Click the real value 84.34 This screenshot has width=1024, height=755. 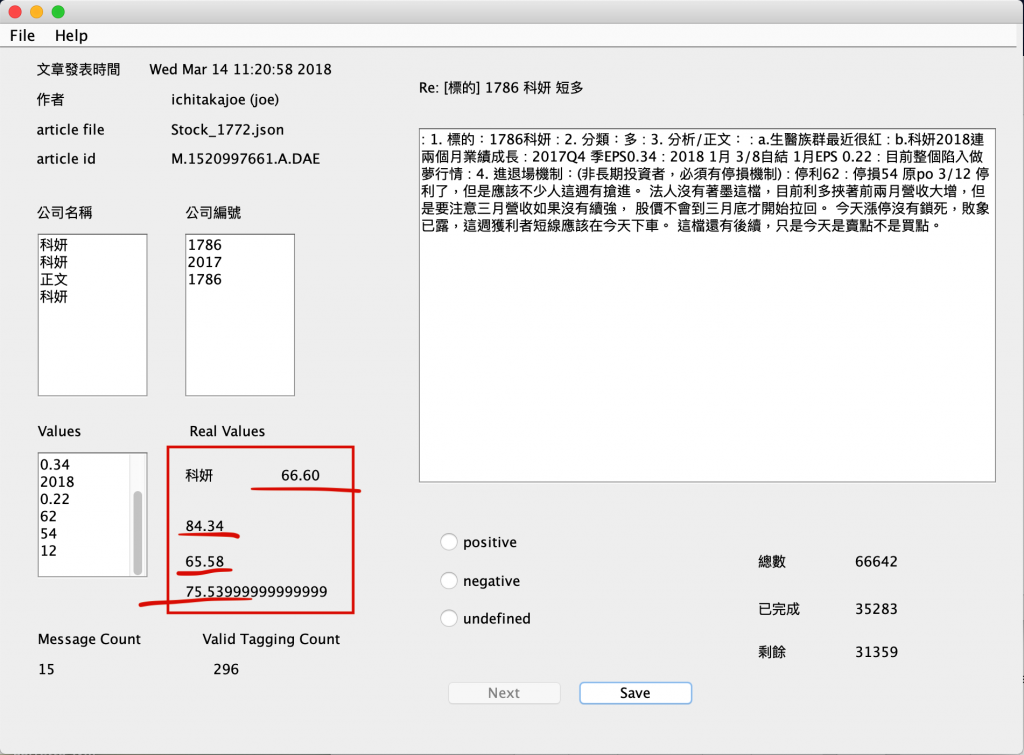click(204, 526)
